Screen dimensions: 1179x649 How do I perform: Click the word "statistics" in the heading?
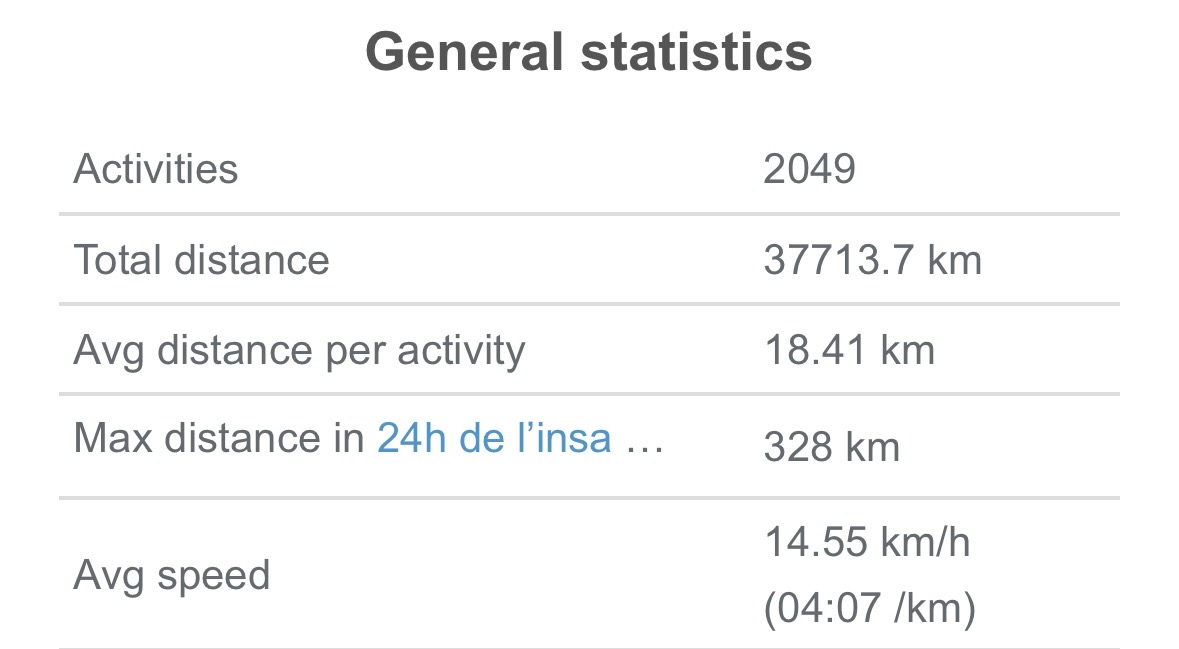pos(695,52)
